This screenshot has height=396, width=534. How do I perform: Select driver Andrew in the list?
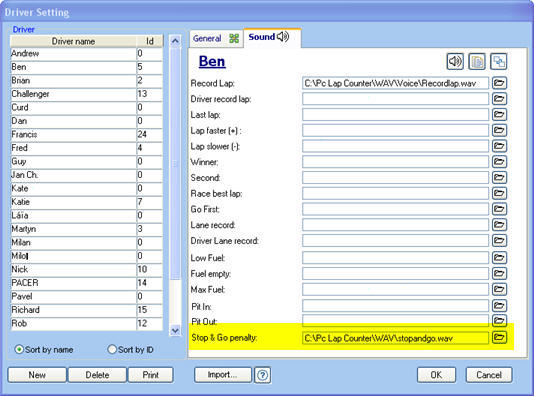[73, 54]
